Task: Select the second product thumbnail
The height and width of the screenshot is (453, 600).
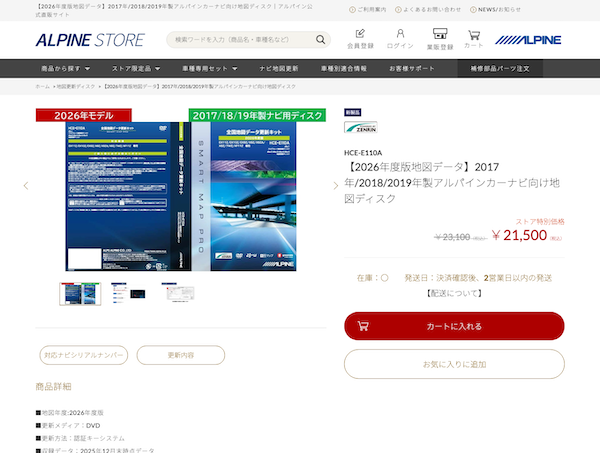Action: pos(129,293)
